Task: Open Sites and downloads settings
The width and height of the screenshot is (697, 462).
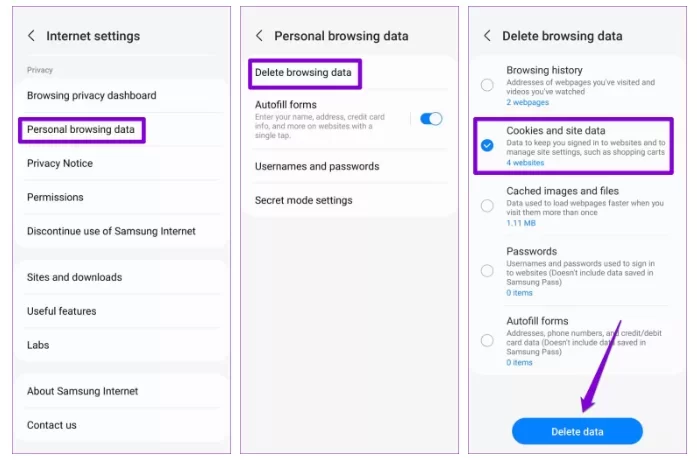Action: click(74, 277)
